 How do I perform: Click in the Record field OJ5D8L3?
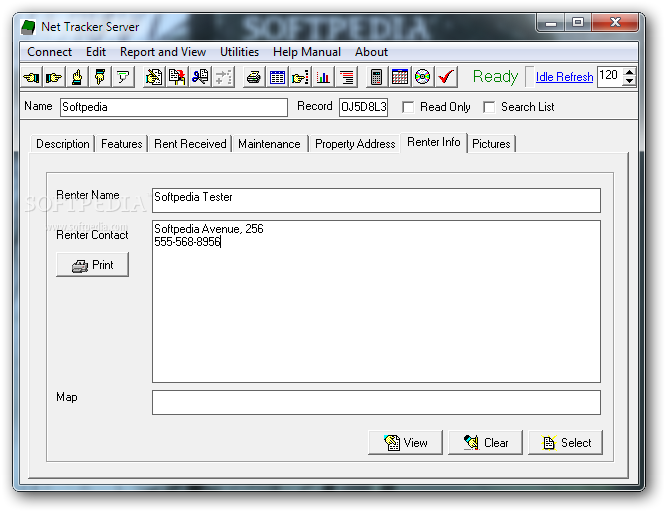(363, 107)
